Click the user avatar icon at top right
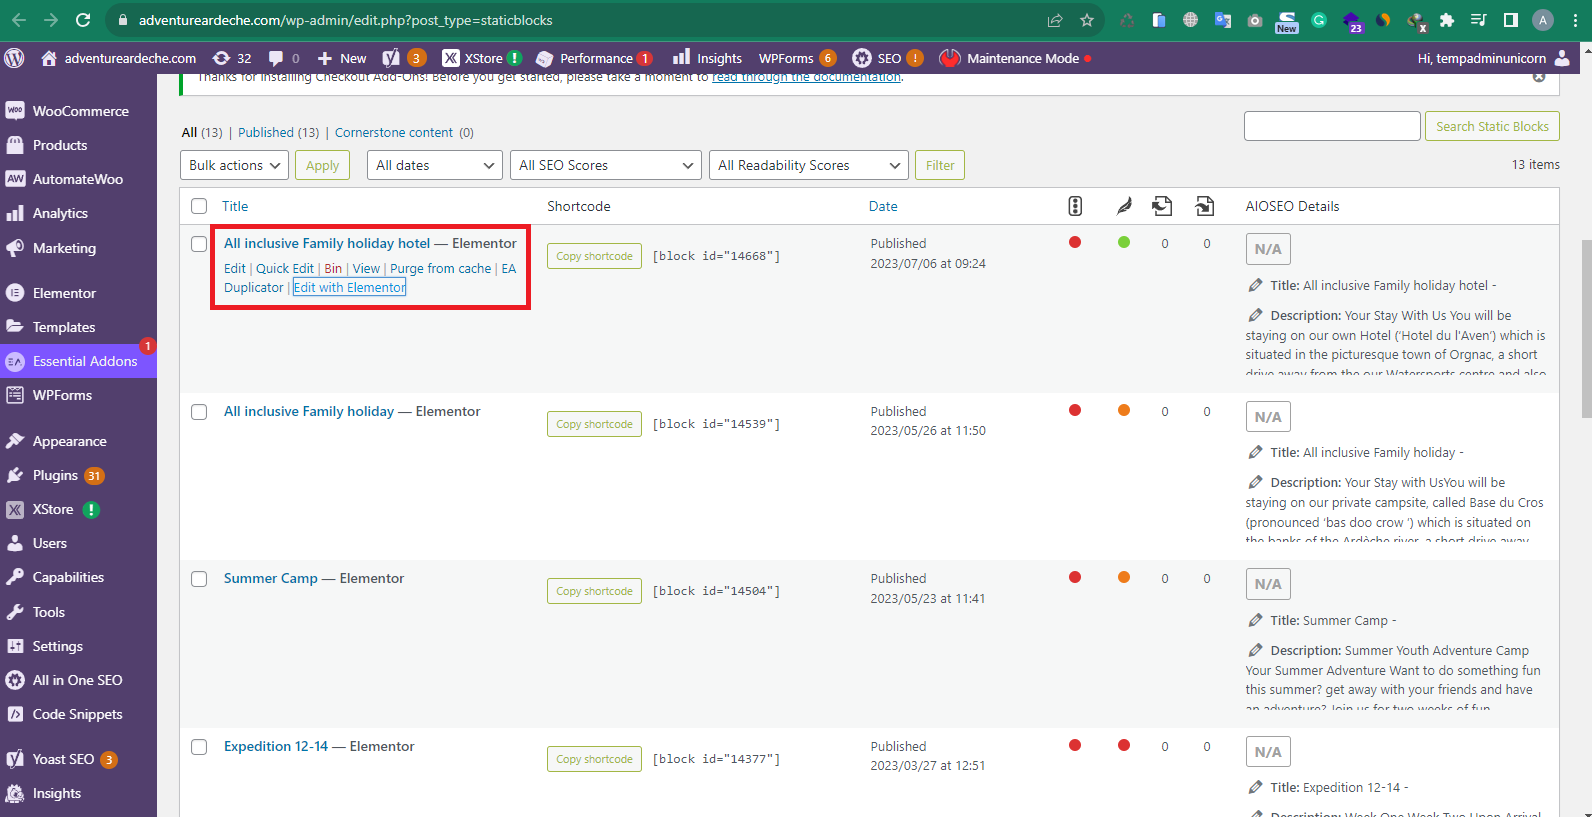This screenshot has width=1592, height=817. (1562, 58)
